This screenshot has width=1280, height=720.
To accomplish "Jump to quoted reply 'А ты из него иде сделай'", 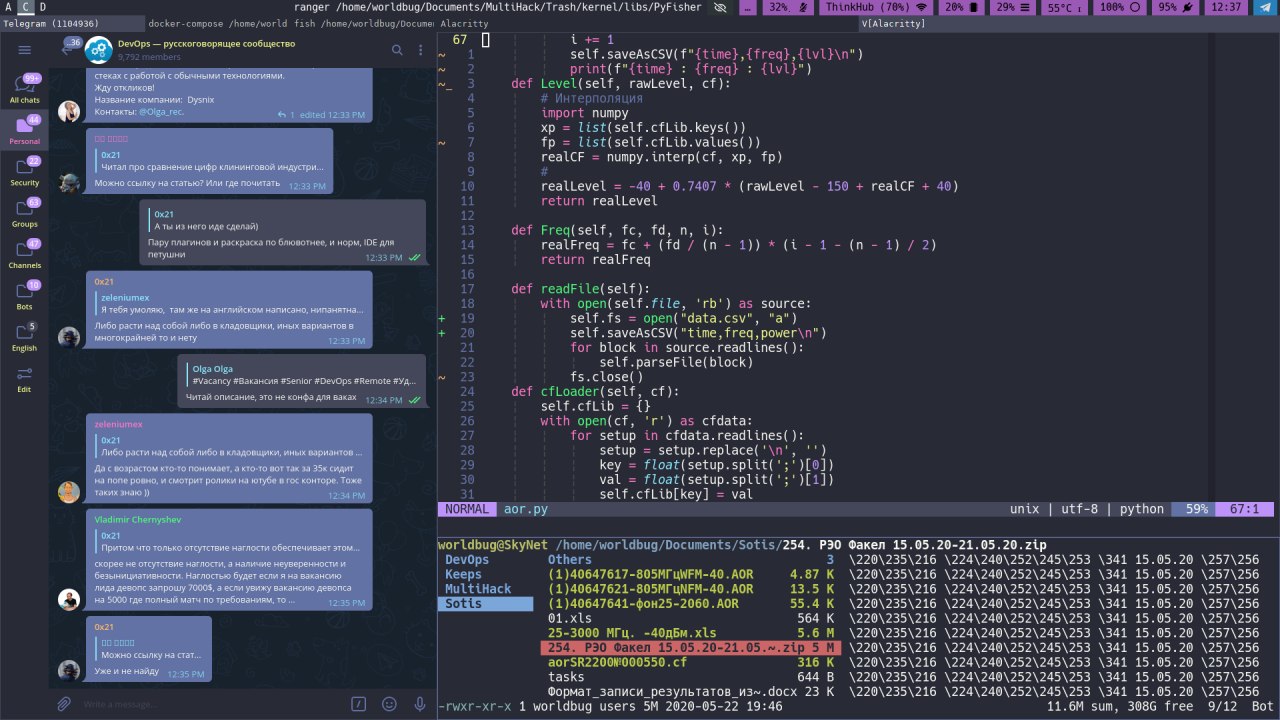I will 283,221.
